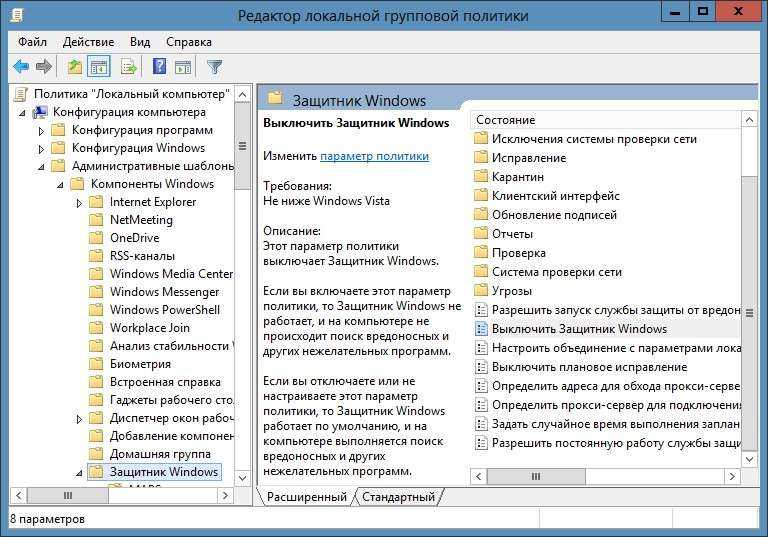Viewport: 768px width, 537px height.
Task: Click the app icon in the title bar
Action: 17,15
